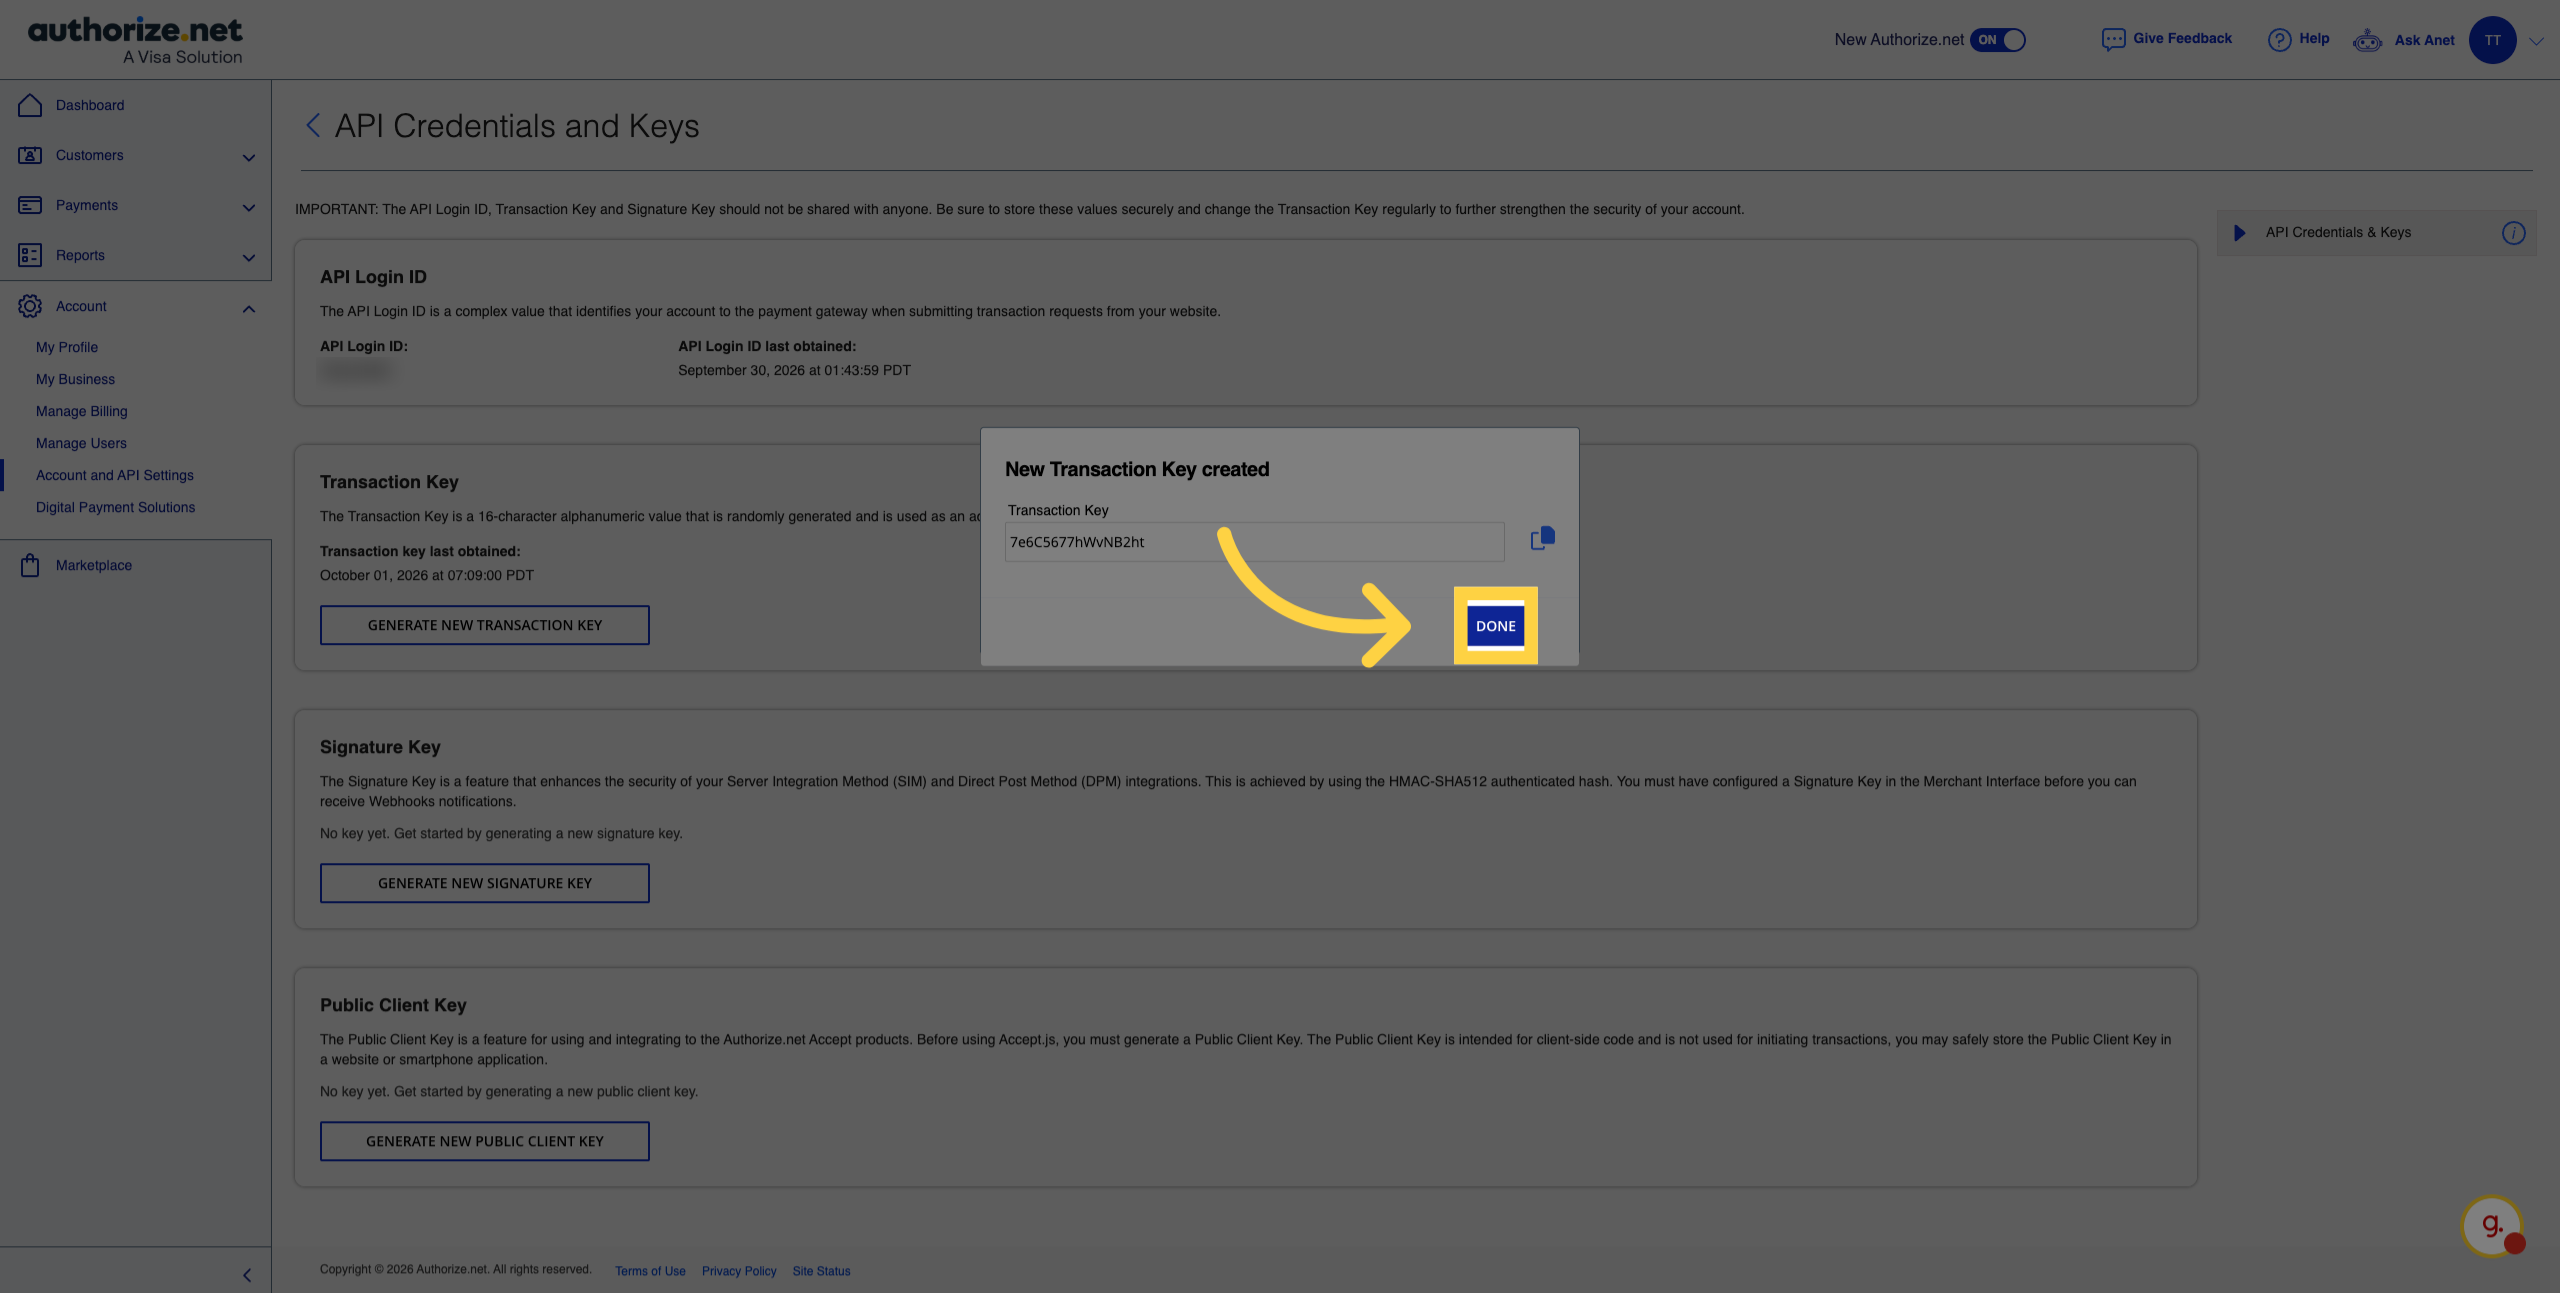Viewport: 2560px width, 1293px height.
Task: Open the Ask Anet robot icon
Action: coord(2367,40)
